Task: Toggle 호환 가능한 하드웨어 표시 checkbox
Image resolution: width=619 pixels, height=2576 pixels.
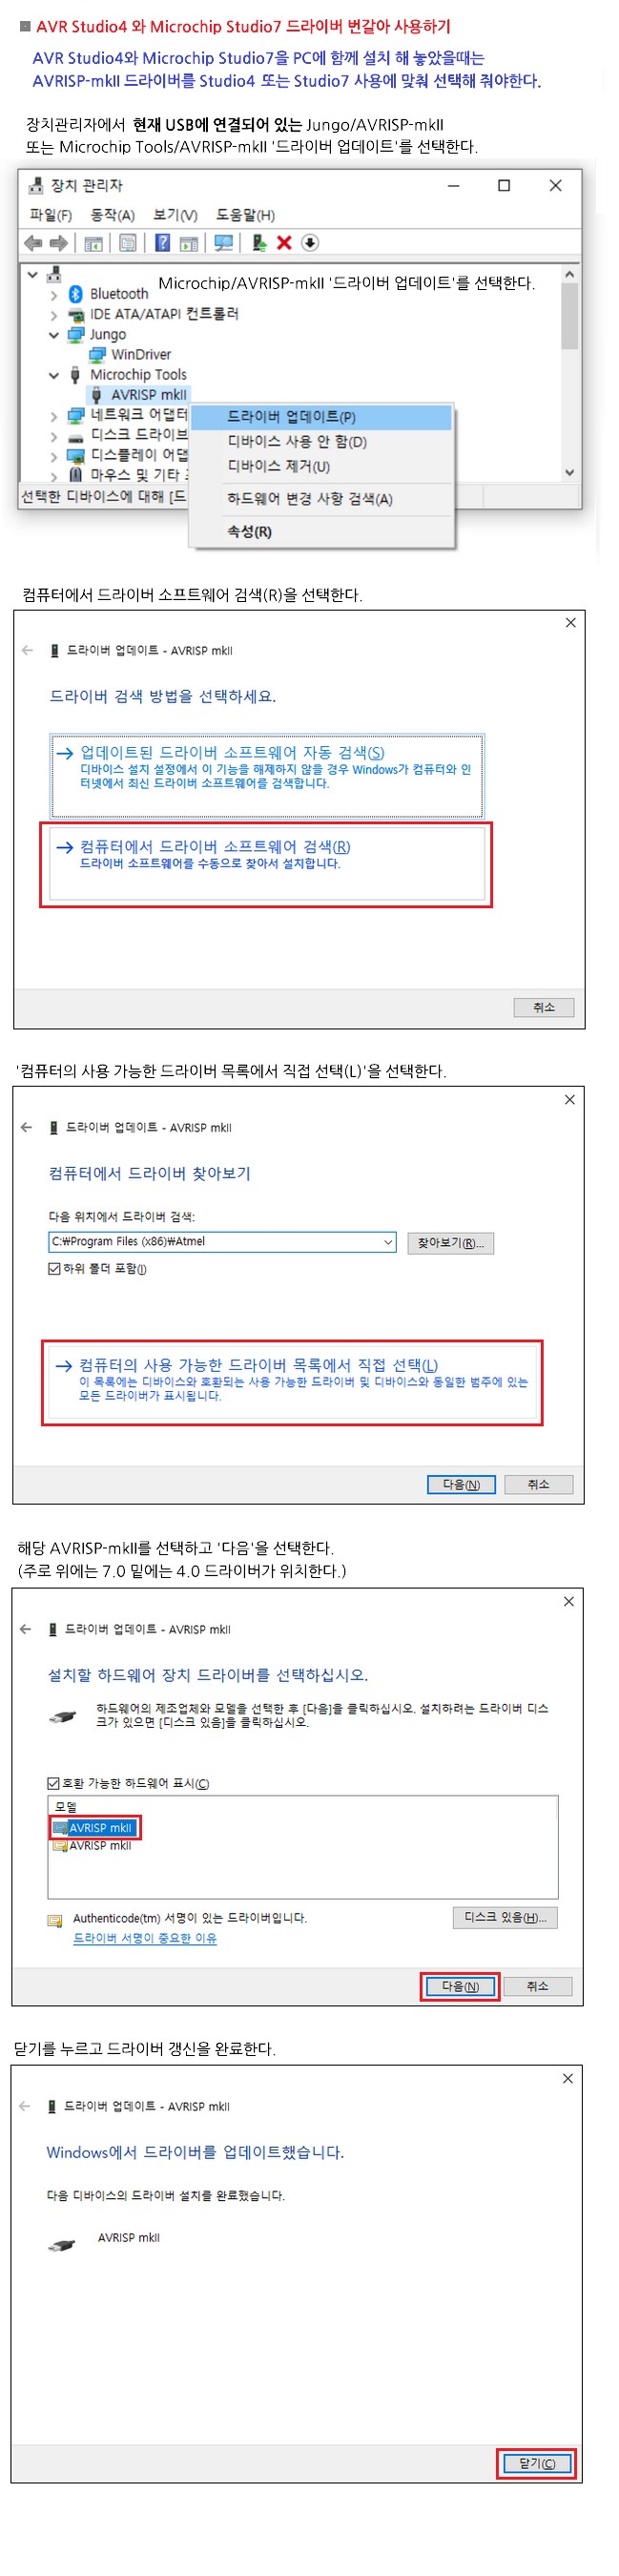Action: (x=54, y=1783)
